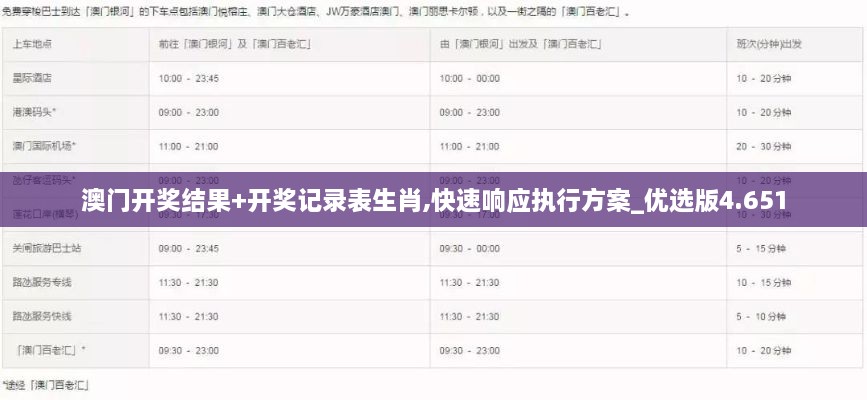Click 港澳码头 time in the 前往「澳门银河」 column
The height and width of the screenshot is (400, 867).
click(189, 112)
